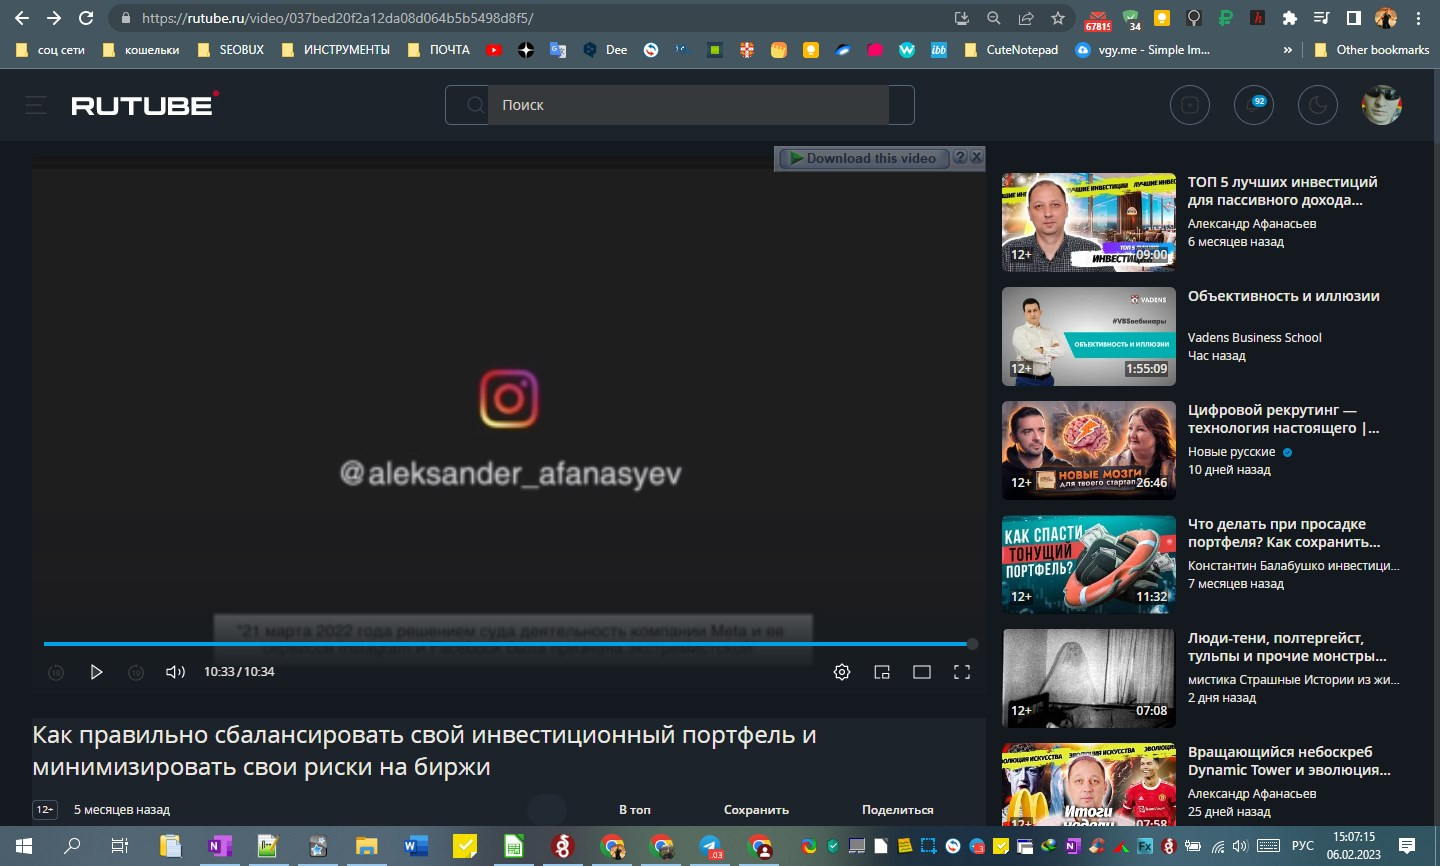Viewport: 1440px width, 866px height.
Task: Click Поделиться under the video
Action: [x=897, y=810]
